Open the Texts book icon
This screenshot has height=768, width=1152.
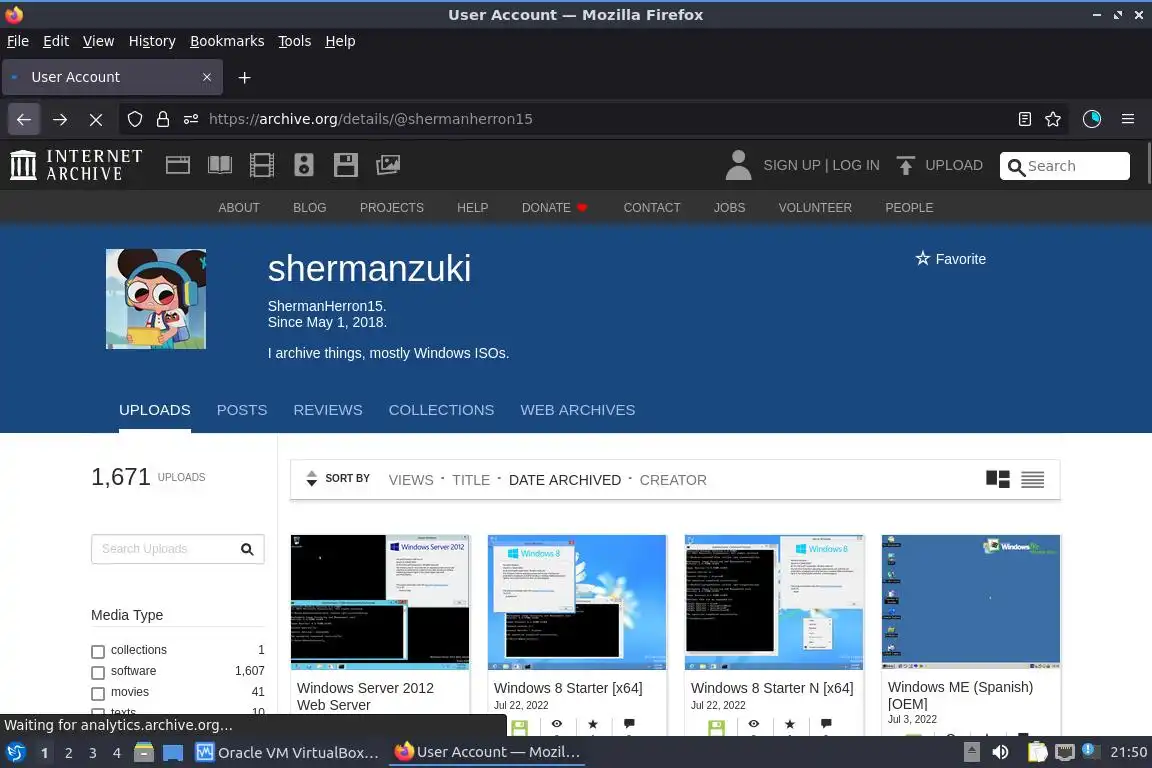pos(220,165)
